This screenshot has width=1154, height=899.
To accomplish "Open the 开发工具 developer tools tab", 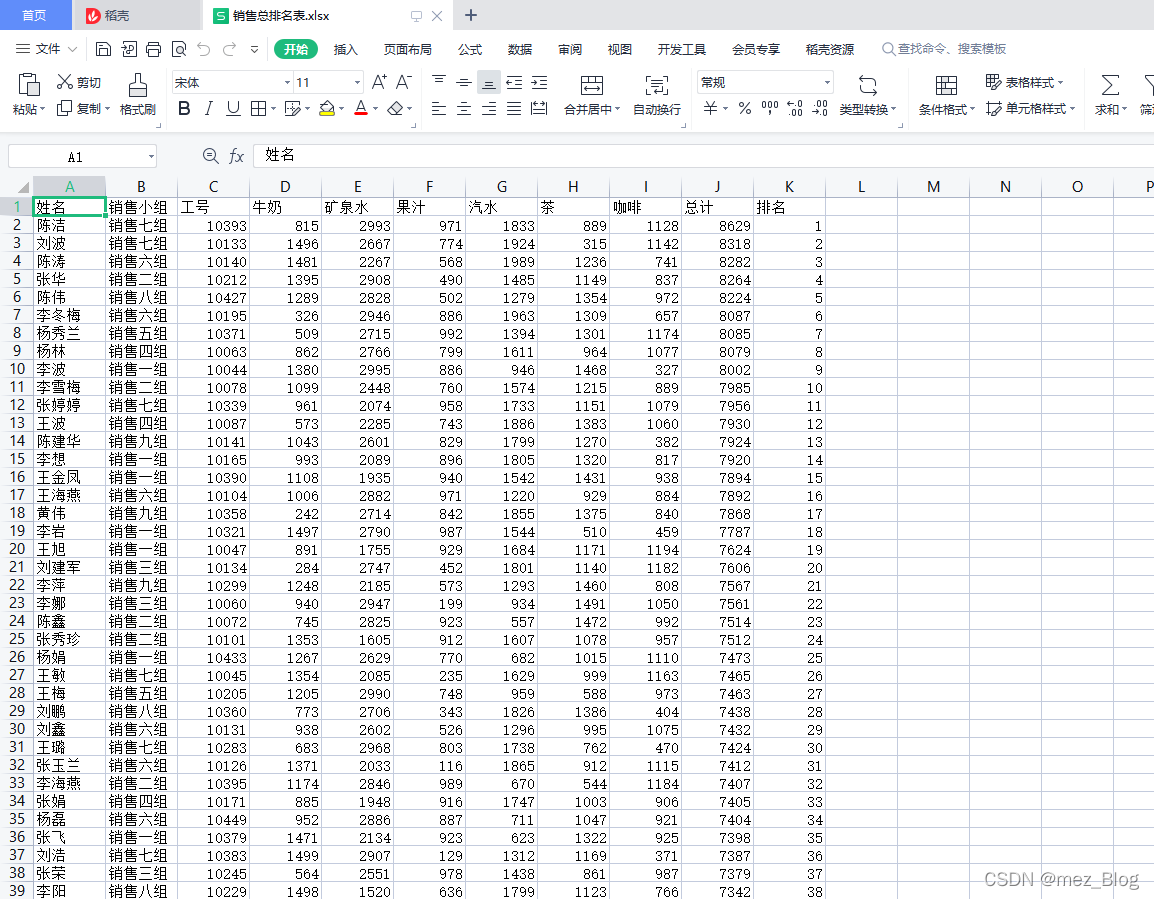I will click(682, 49).
